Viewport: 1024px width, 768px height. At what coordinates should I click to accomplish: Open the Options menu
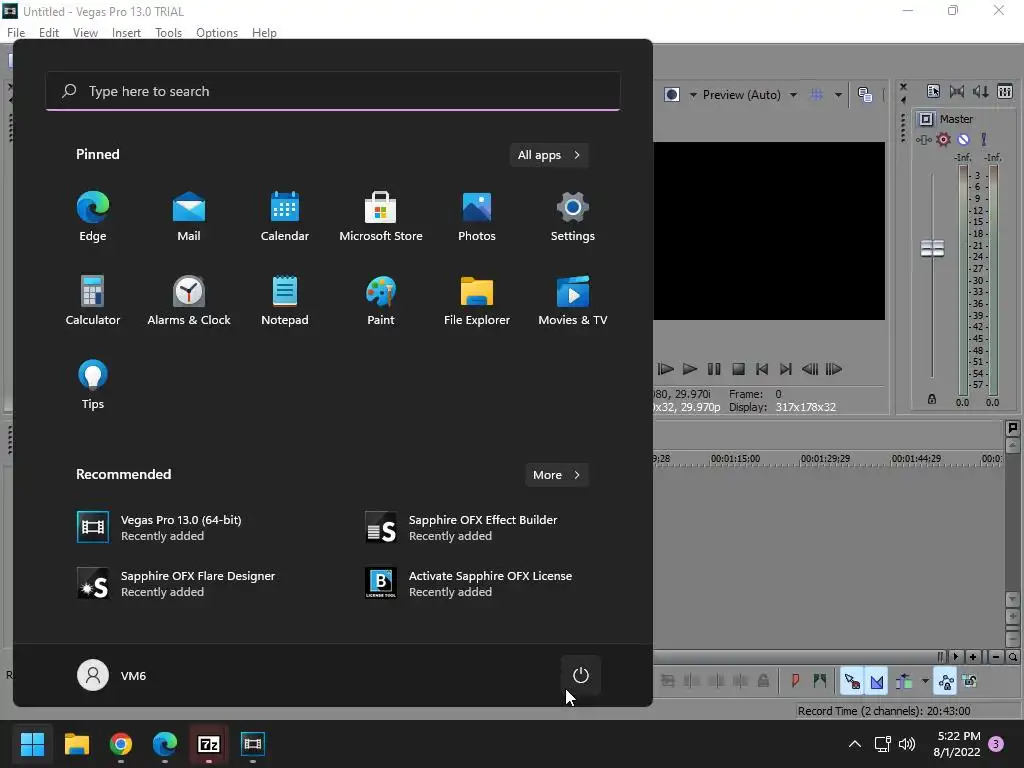pos(217,33)
